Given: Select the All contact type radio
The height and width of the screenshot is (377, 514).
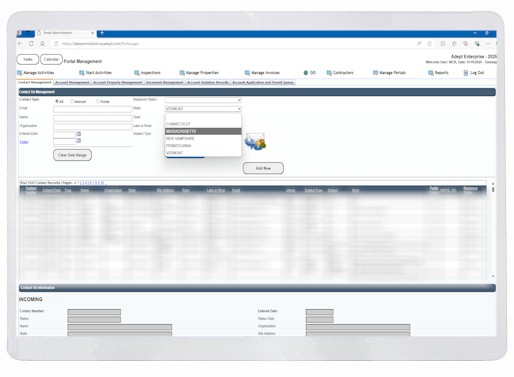Looking at the screenshot, I should (57, 101).
